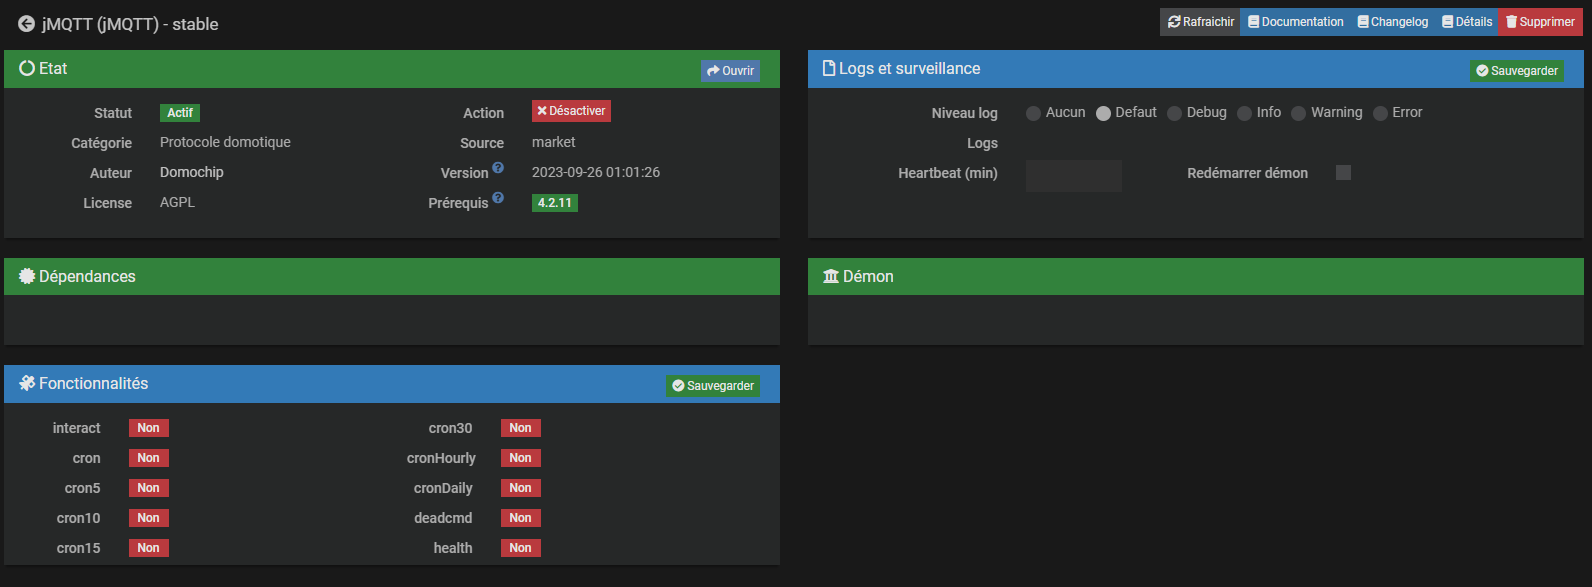The width and height of the screenshot is (1592, 587).
Task: Select the Error log level
Action: [1381, 114]
